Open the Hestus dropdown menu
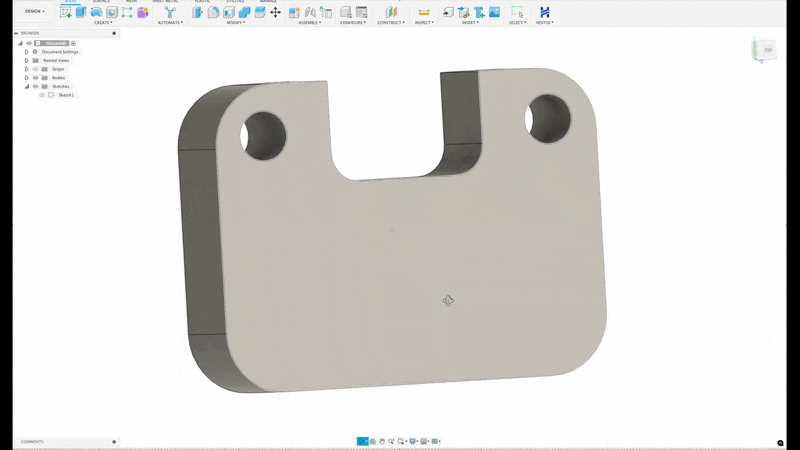 [544, 22]
